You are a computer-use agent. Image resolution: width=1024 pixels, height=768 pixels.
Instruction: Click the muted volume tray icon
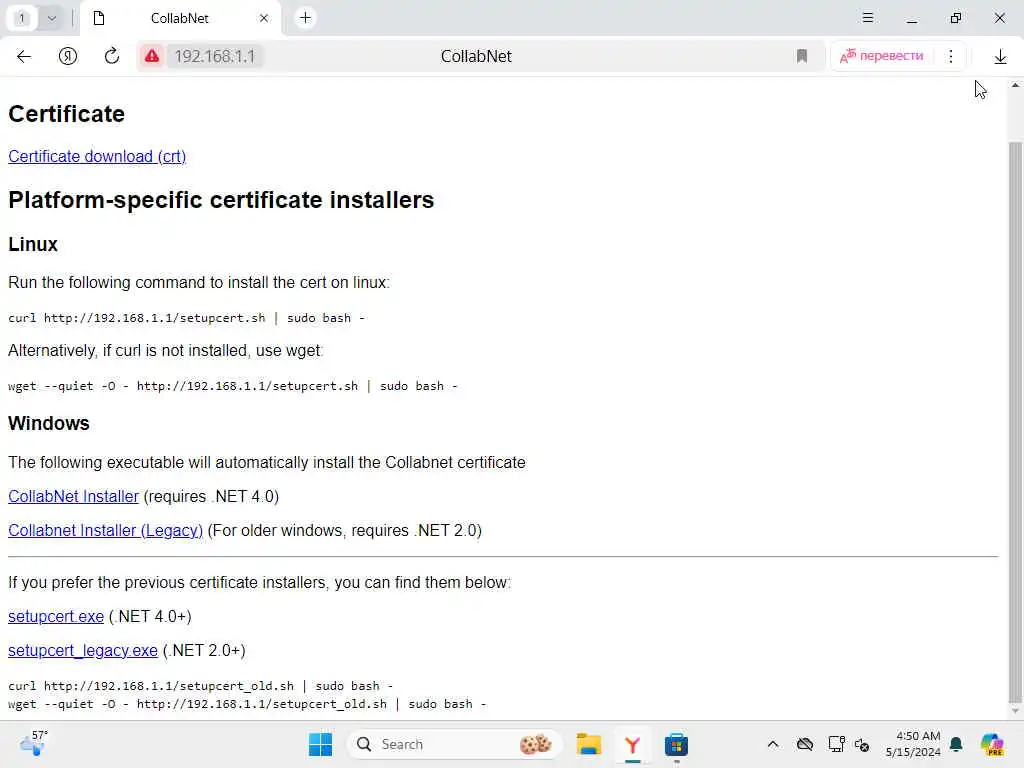coord(862,744)
